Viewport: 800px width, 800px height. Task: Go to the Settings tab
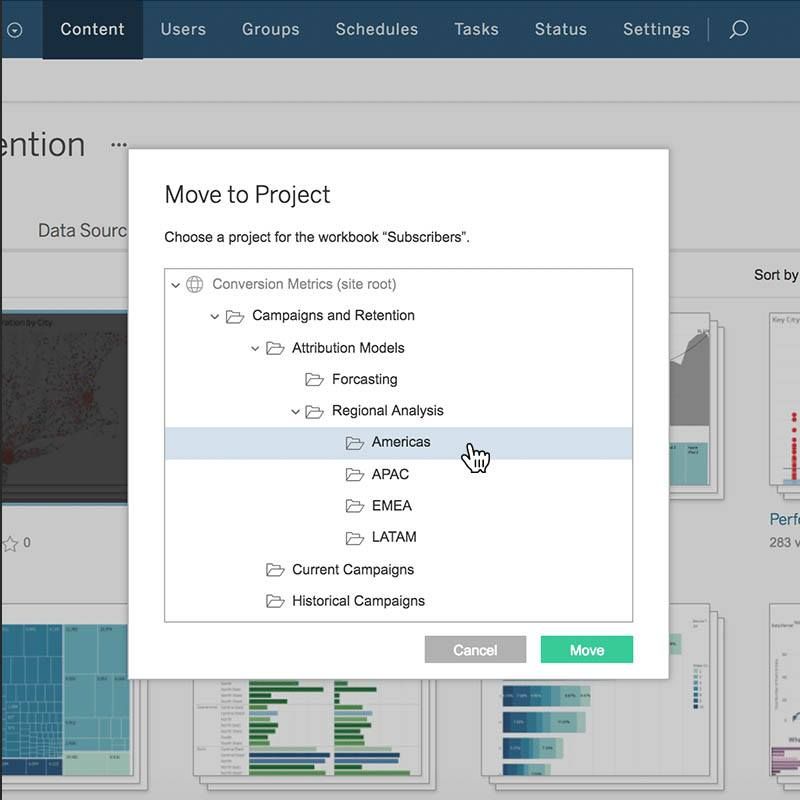(x=656, y=29)
